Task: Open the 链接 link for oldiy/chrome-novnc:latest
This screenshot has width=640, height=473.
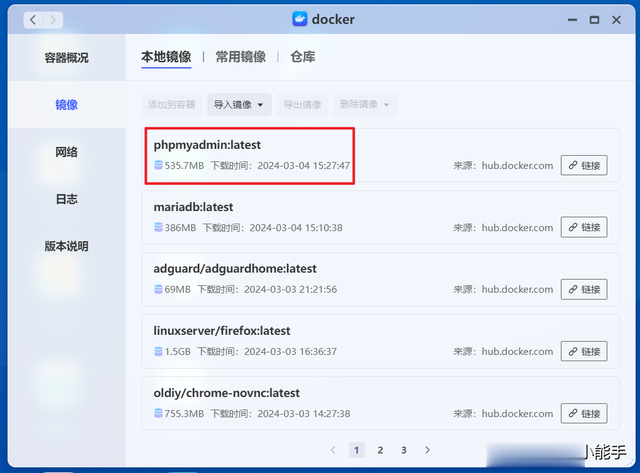Action: 584,413
